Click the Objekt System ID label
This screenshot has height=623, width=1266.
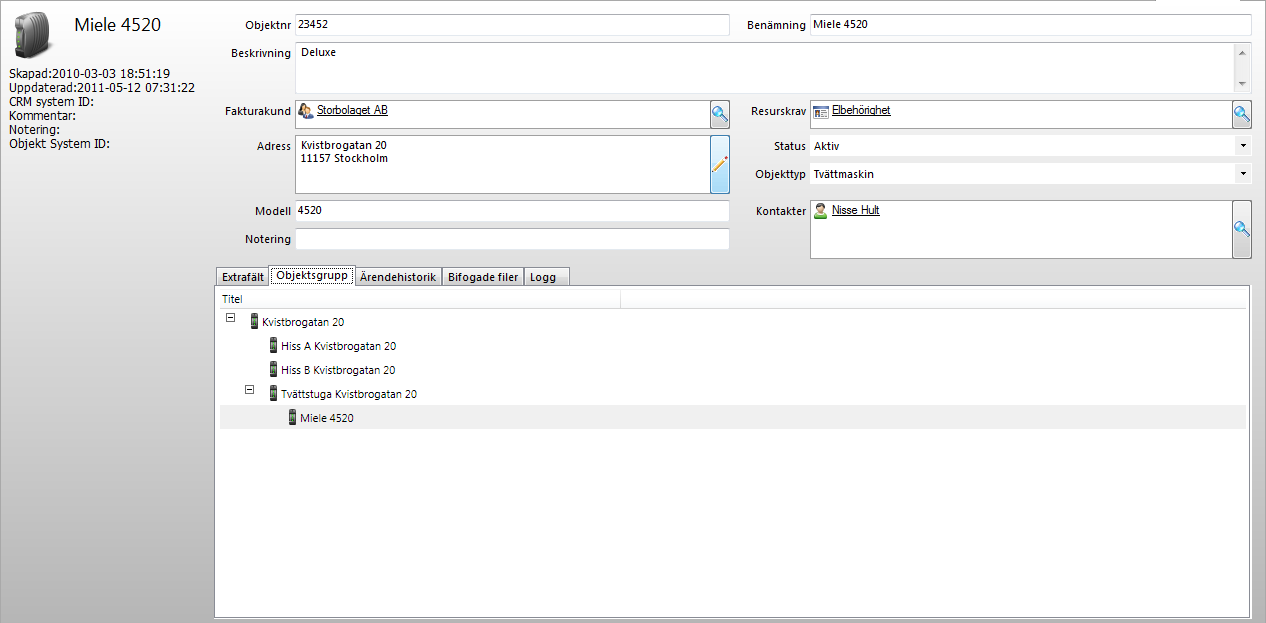(x=59, y=143)
